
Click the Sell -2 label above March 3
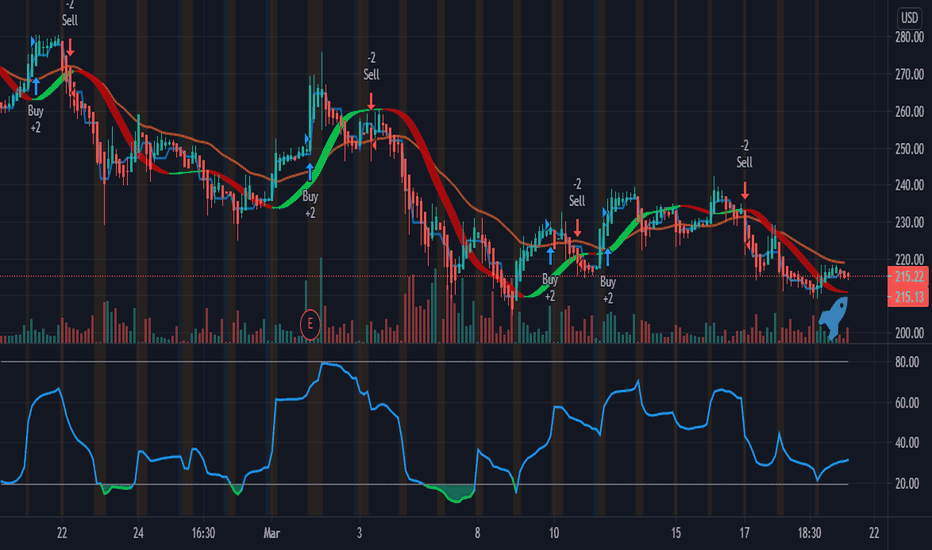[371, 66]
